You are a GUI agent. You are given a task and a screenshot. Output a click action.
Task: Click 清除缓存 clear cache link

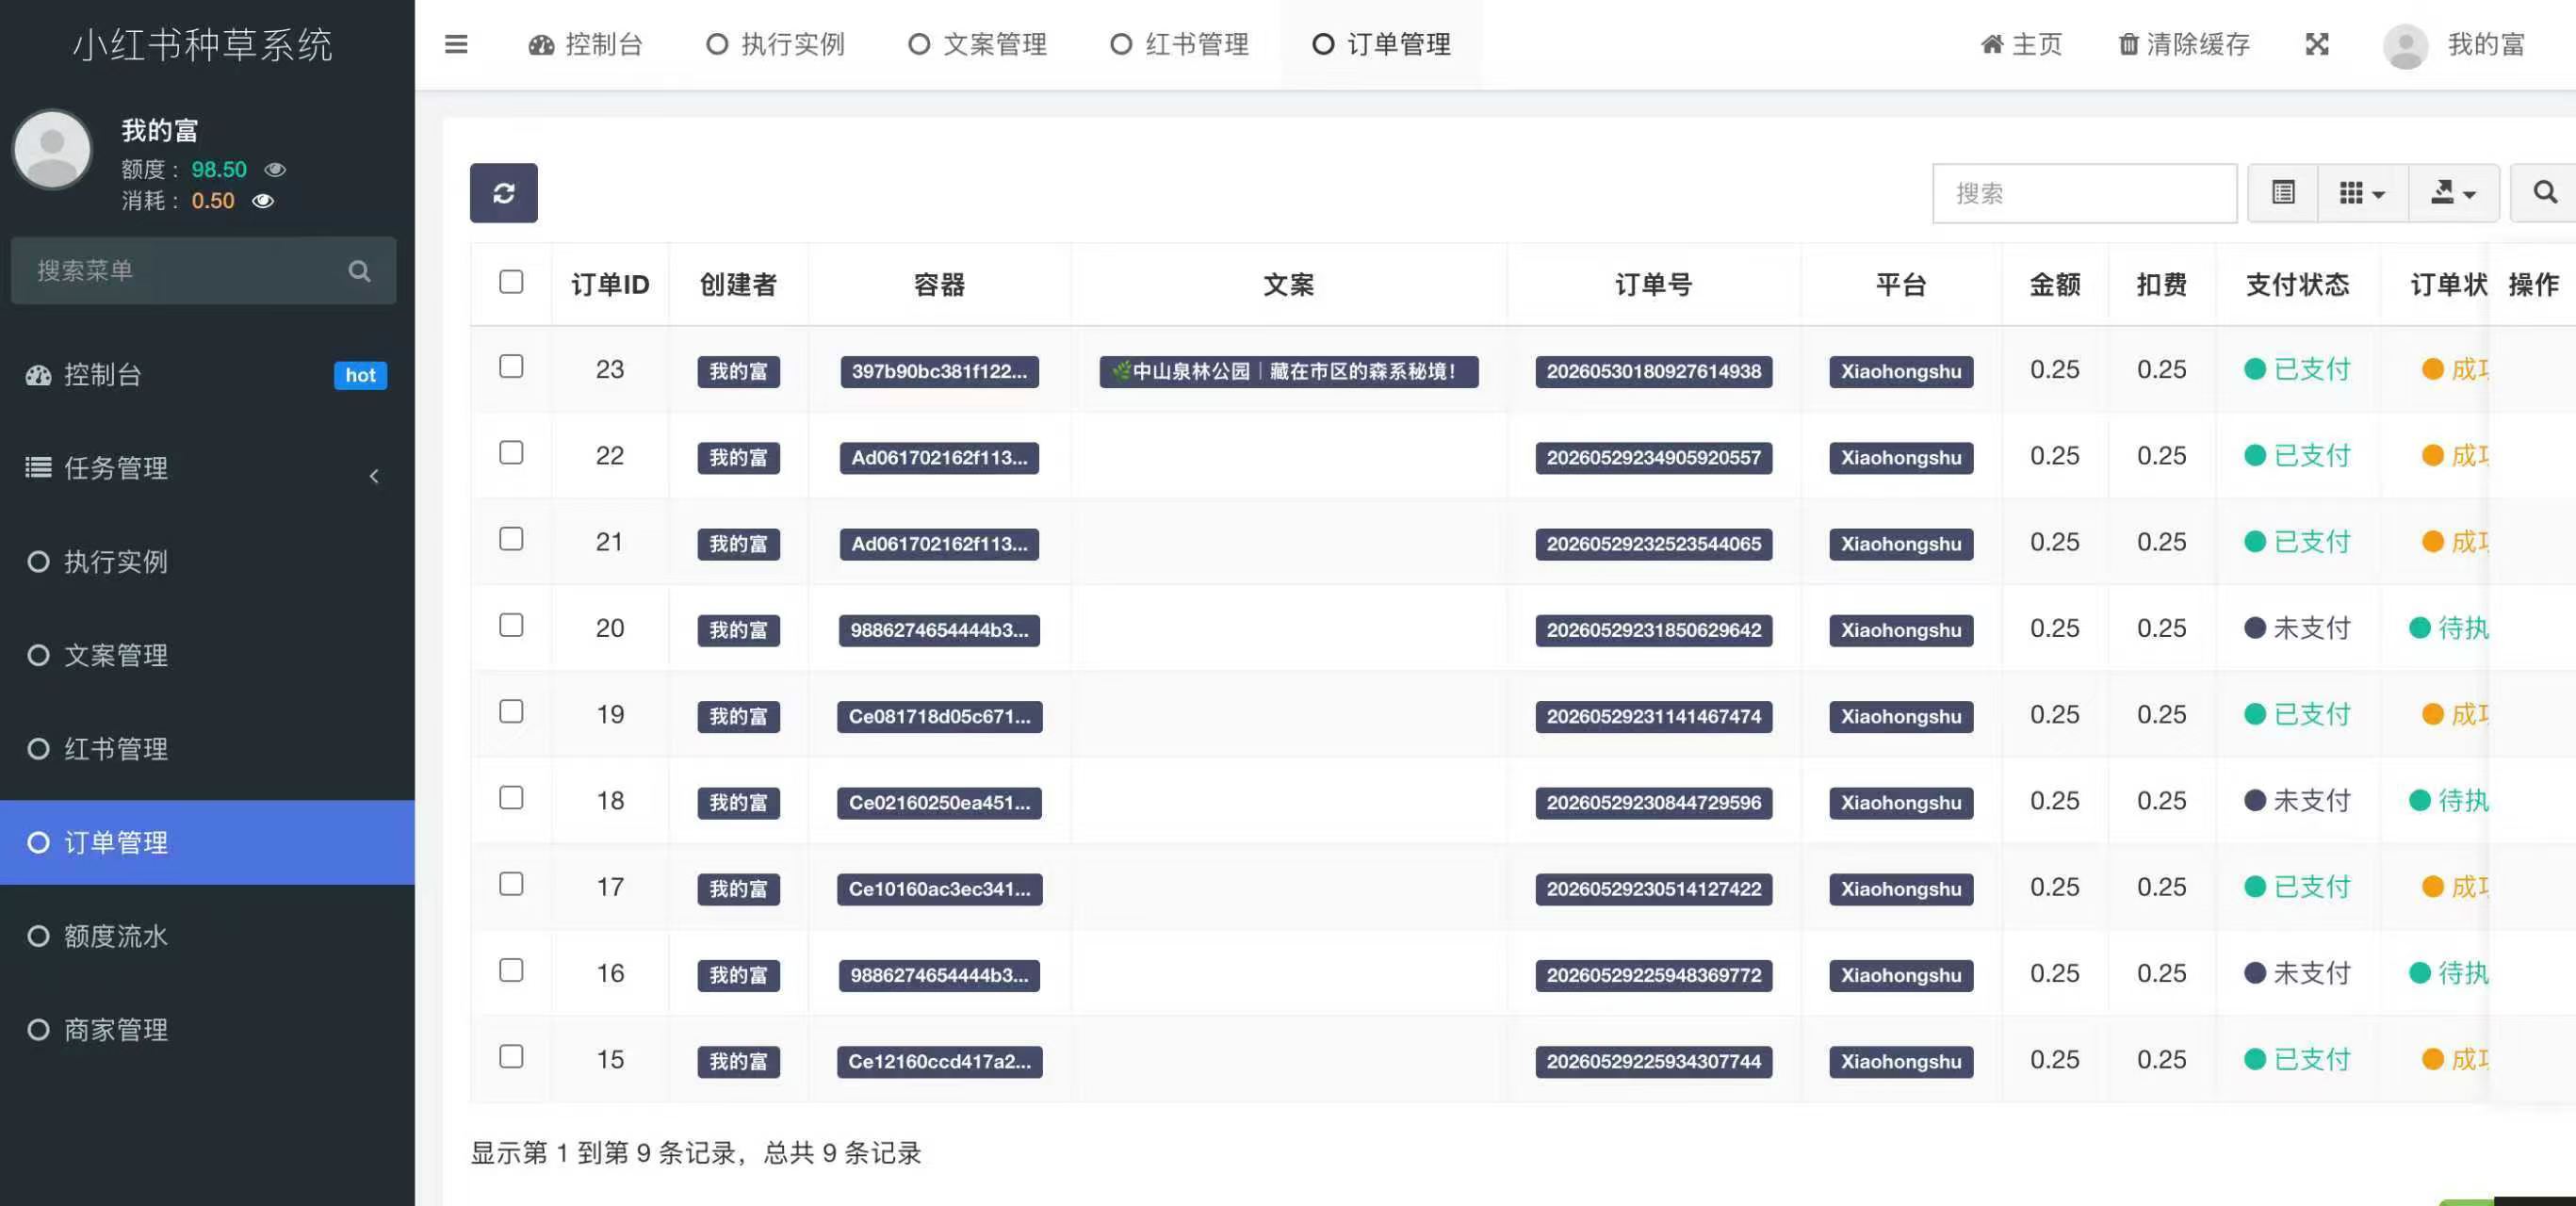coord(2184,44)
